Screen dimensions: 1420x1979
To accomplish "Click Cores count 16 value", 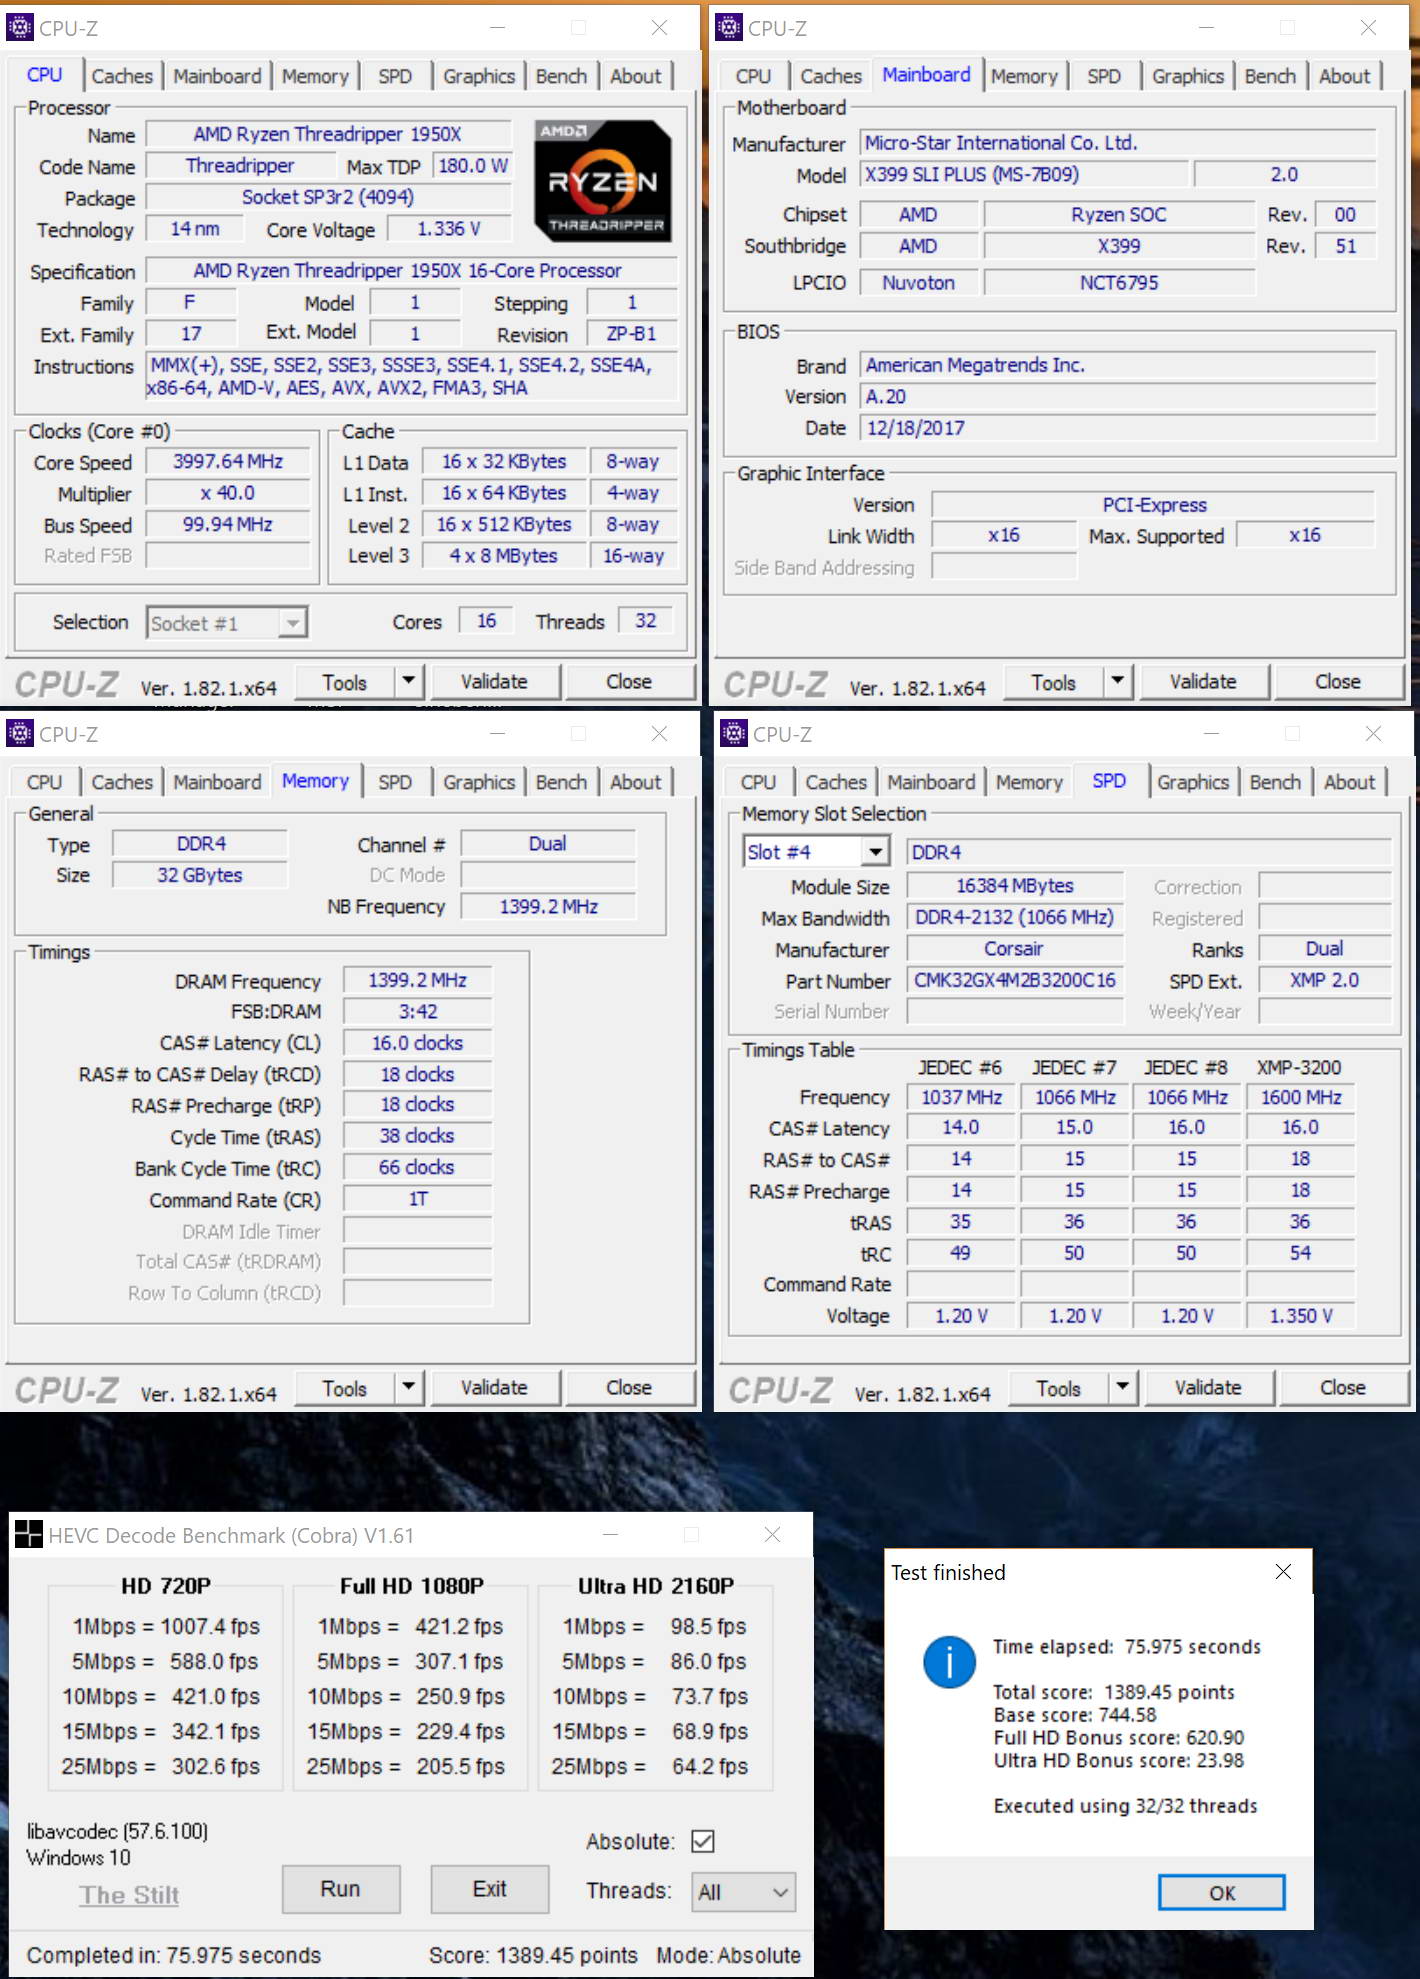I will point(486,621).
